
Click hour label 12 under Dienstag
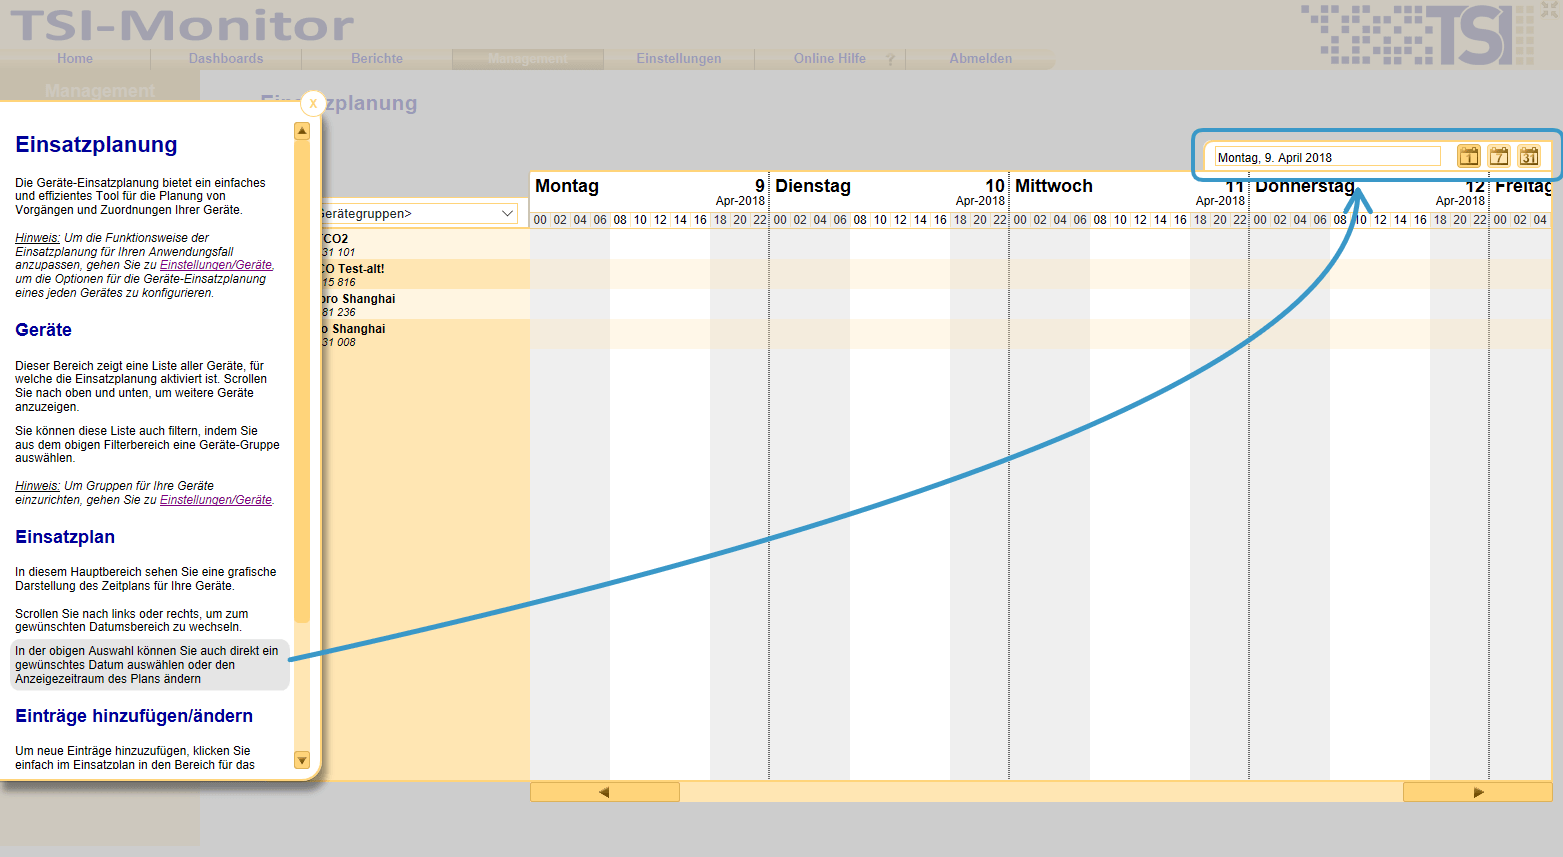tap(900, 220)
